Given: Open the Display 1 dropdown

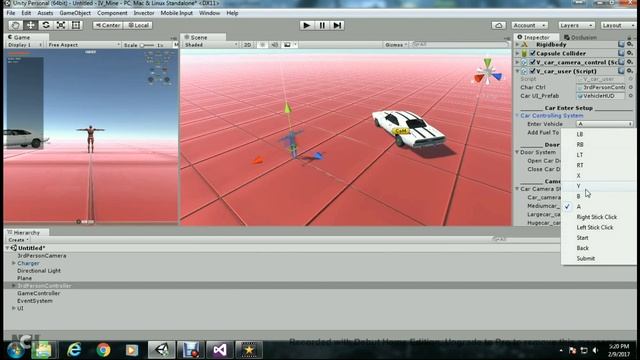Looking at the screenshot, I should (x=24, y=45).
